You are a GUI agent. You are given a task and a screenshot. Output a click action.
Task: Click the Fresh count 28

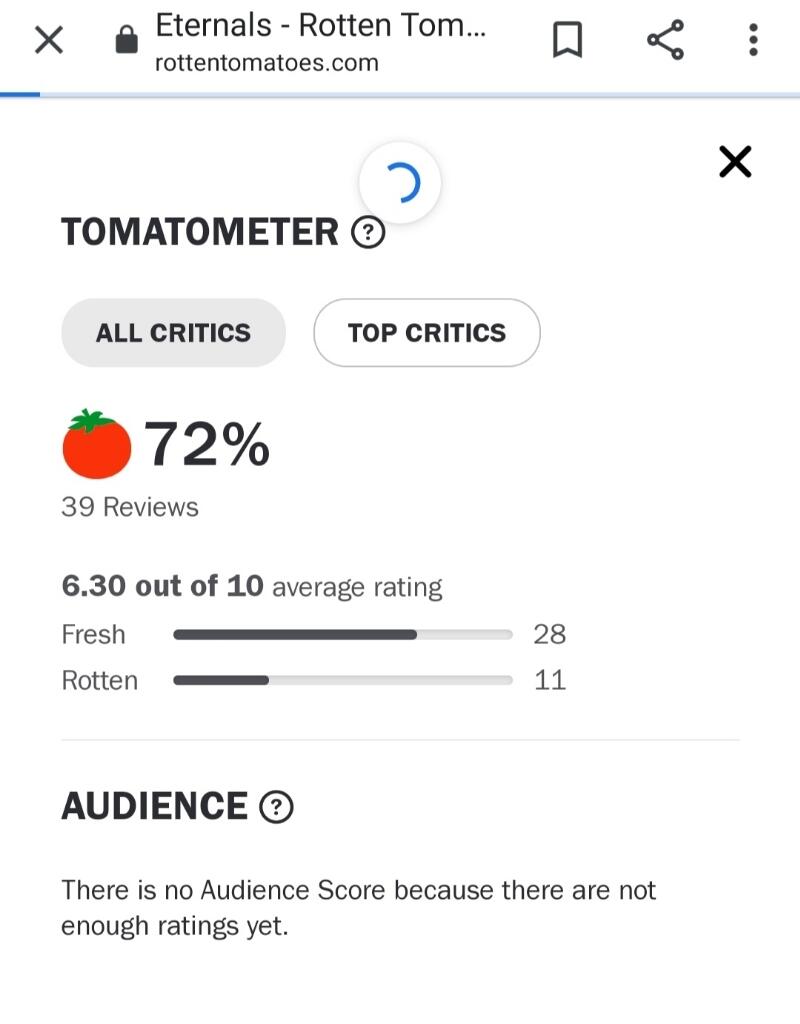point(550,635)
